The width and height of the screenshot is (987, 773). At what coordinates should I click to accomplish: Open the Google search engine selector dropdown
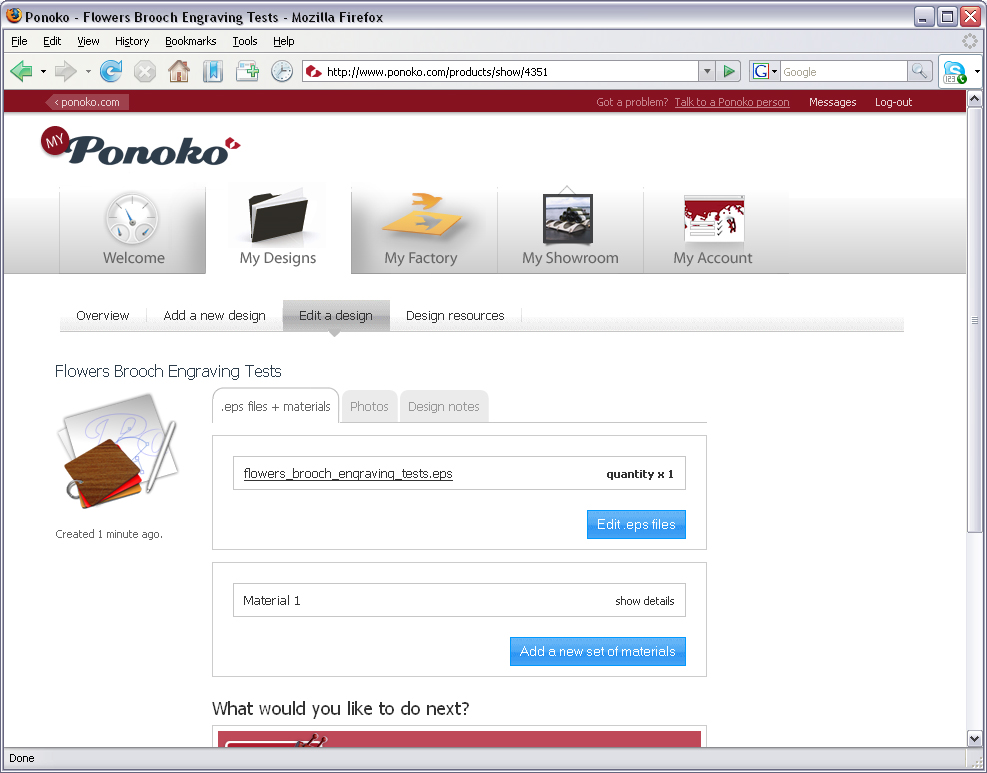tap(765, 71)
